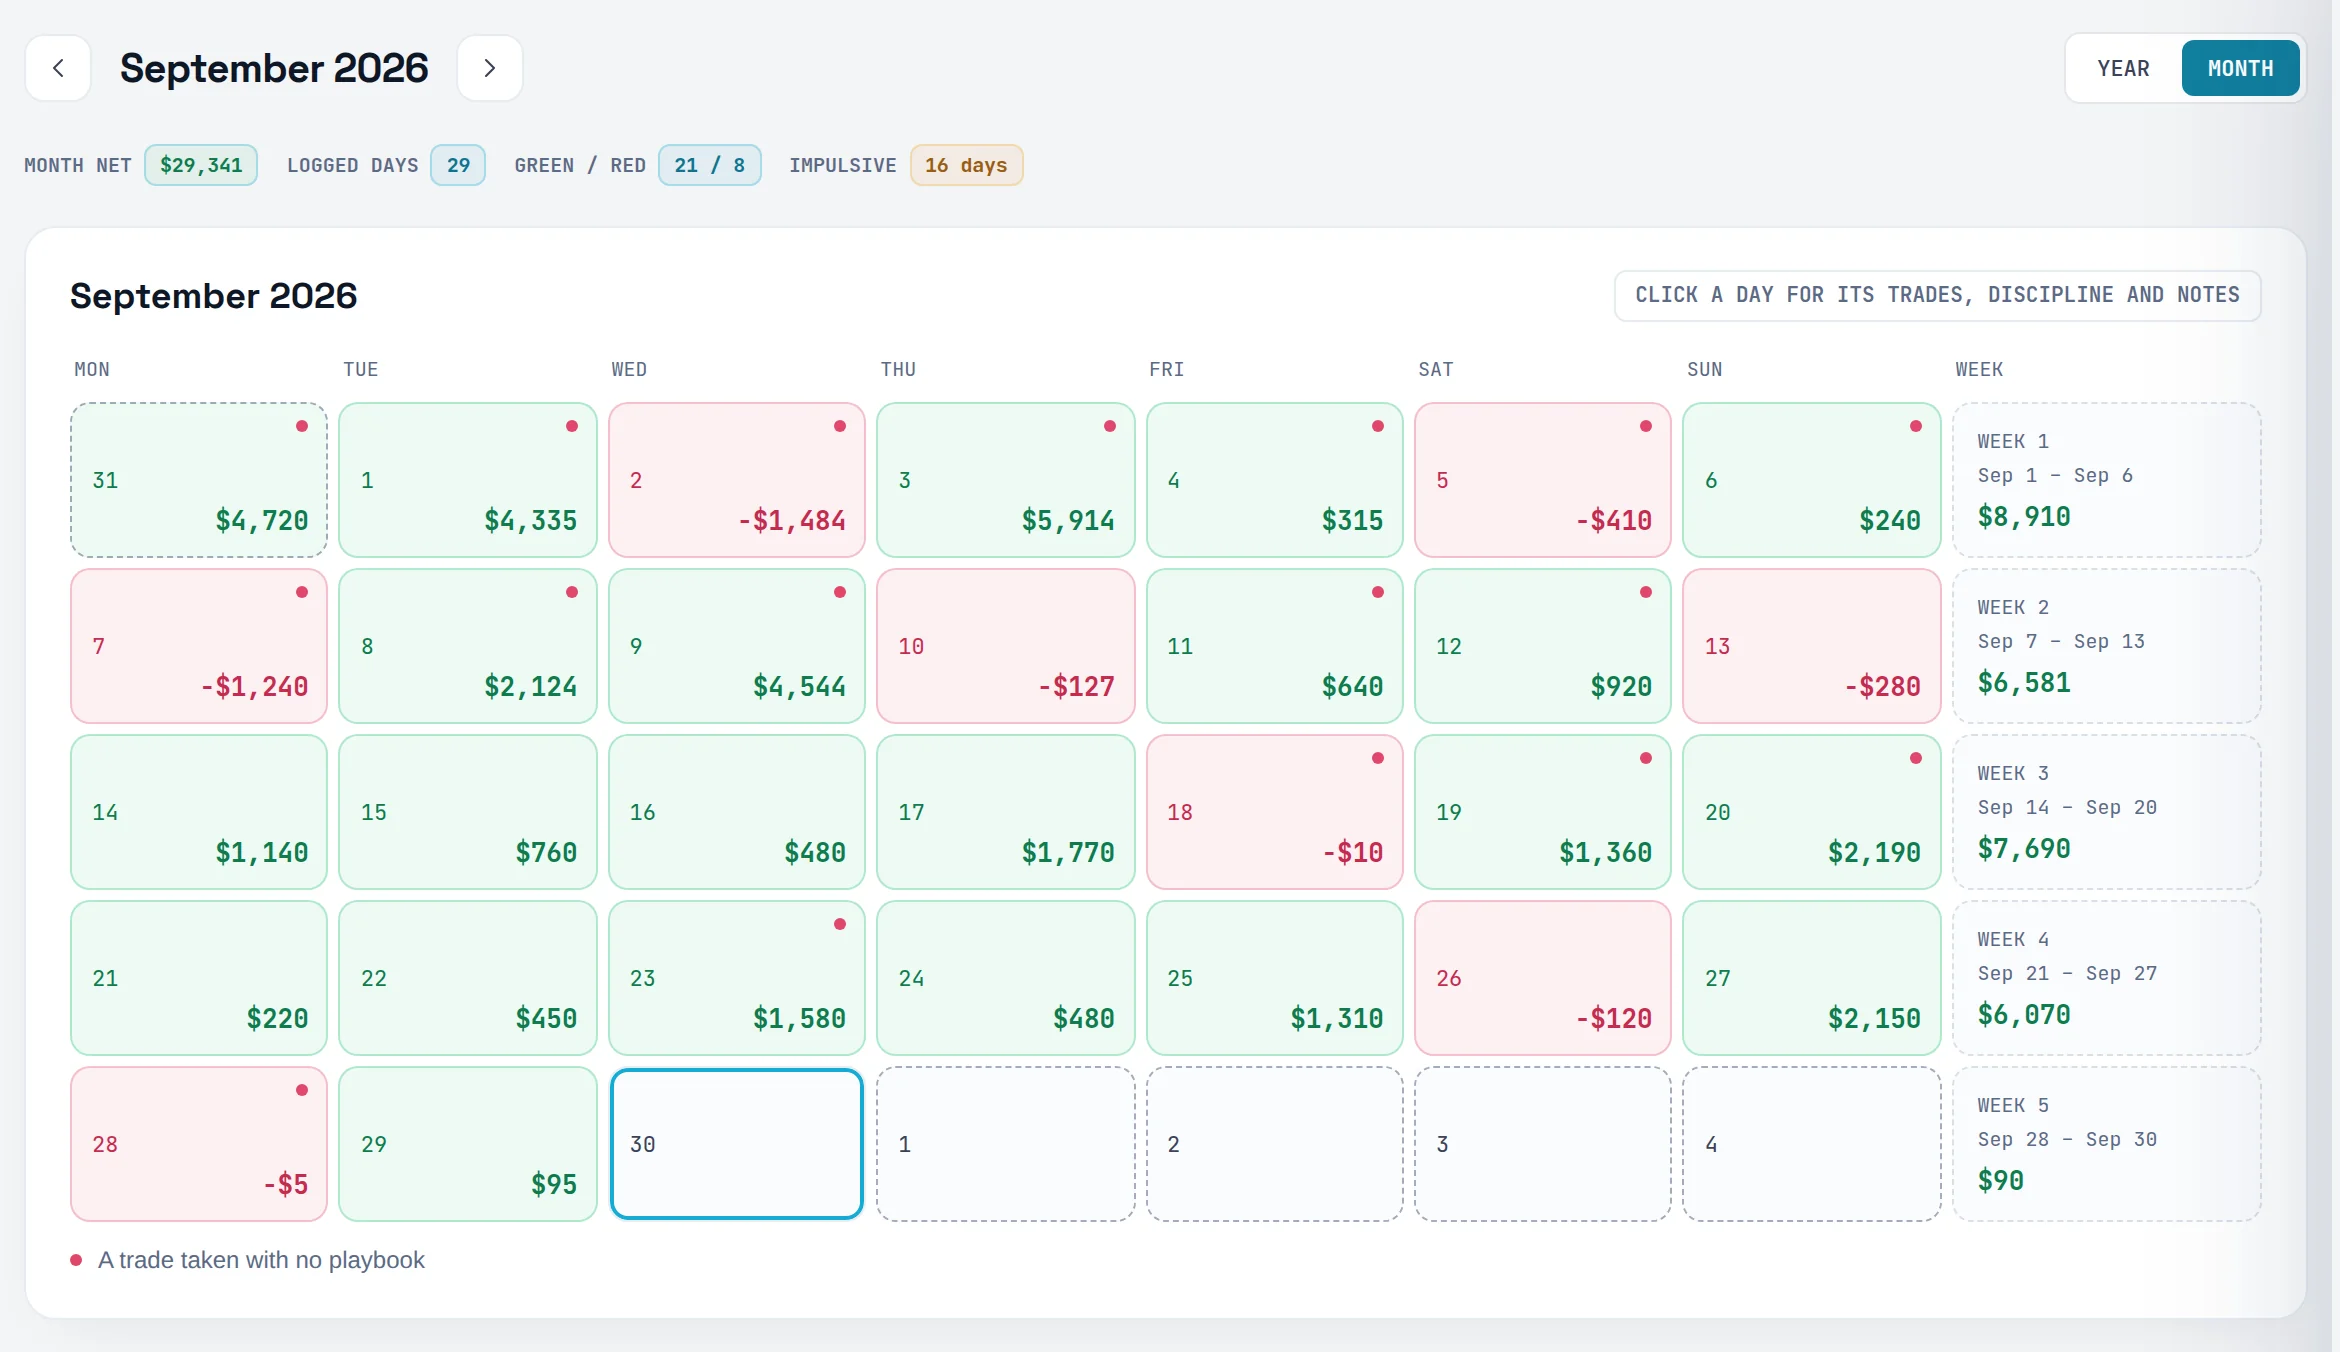Open the Week 1 summary card $8,910

2107,480
